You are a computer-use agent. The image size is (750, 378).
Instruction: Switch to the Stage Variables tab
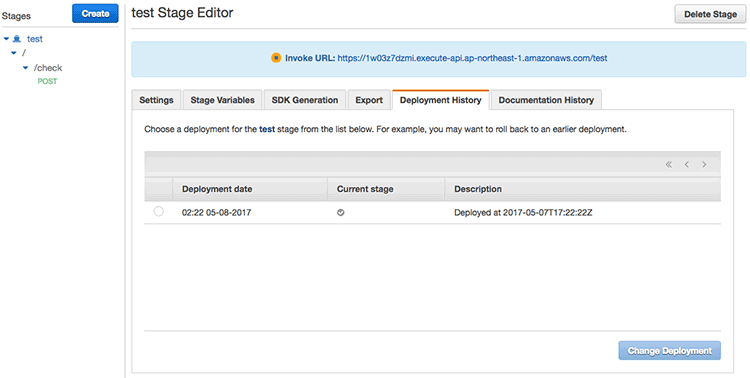222,100
